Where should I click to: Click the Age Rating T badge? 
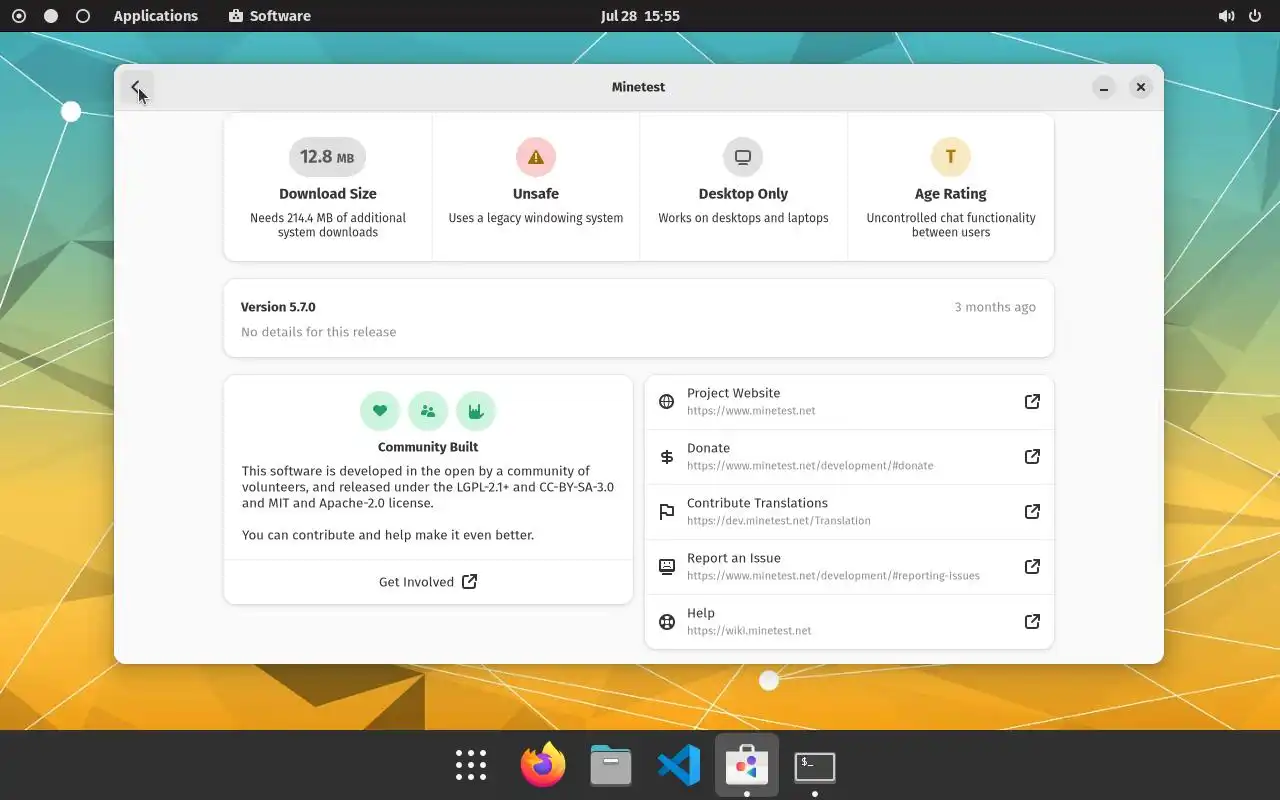[x=950, y=156]
